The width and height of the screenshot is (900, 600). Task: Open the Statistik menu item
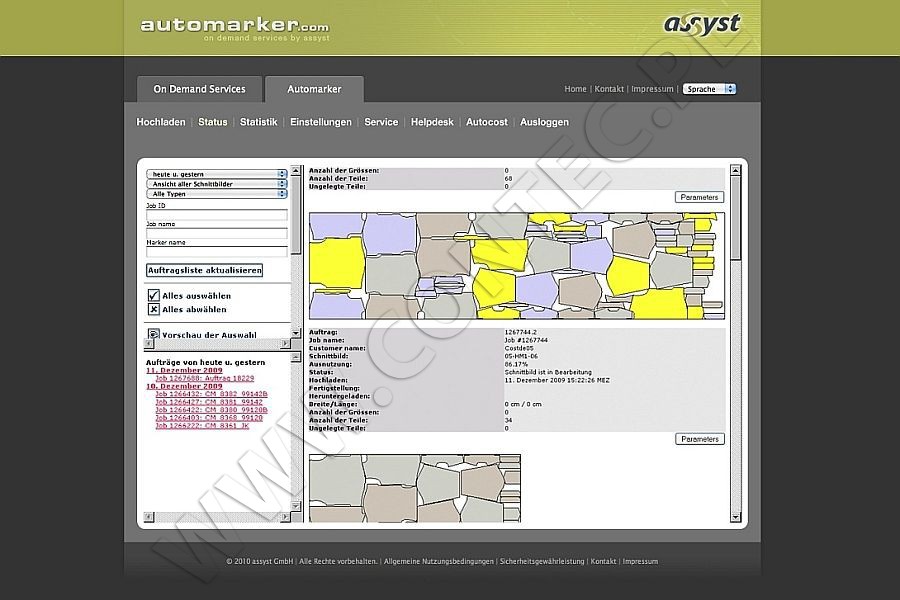258,122
